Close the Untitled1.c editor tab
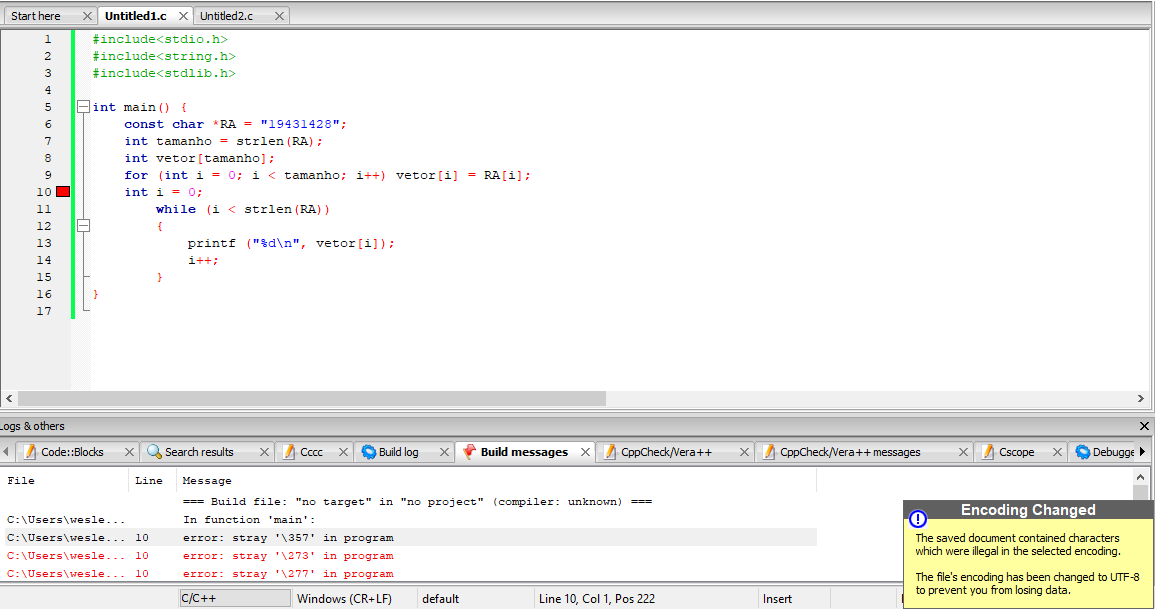Screen dimensions: 1166x610 pos(183,16)
